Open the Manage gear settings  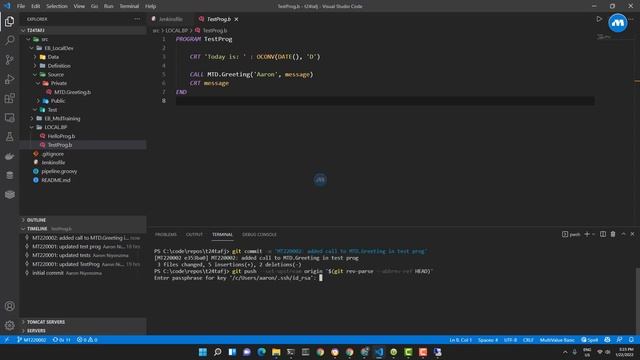(9, 325)
